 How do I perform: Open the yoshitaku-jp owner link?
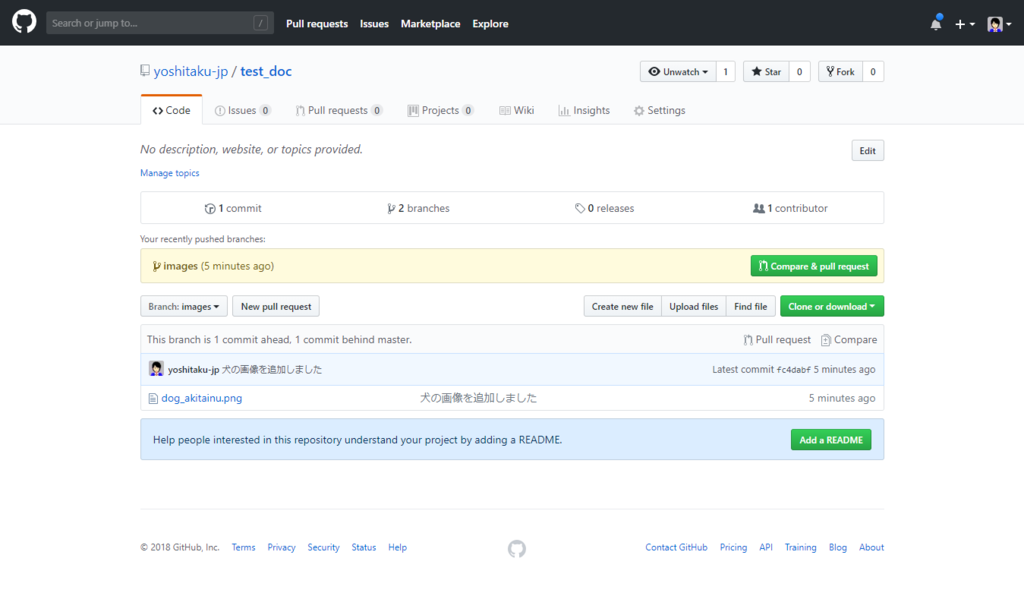click(191, 71)
